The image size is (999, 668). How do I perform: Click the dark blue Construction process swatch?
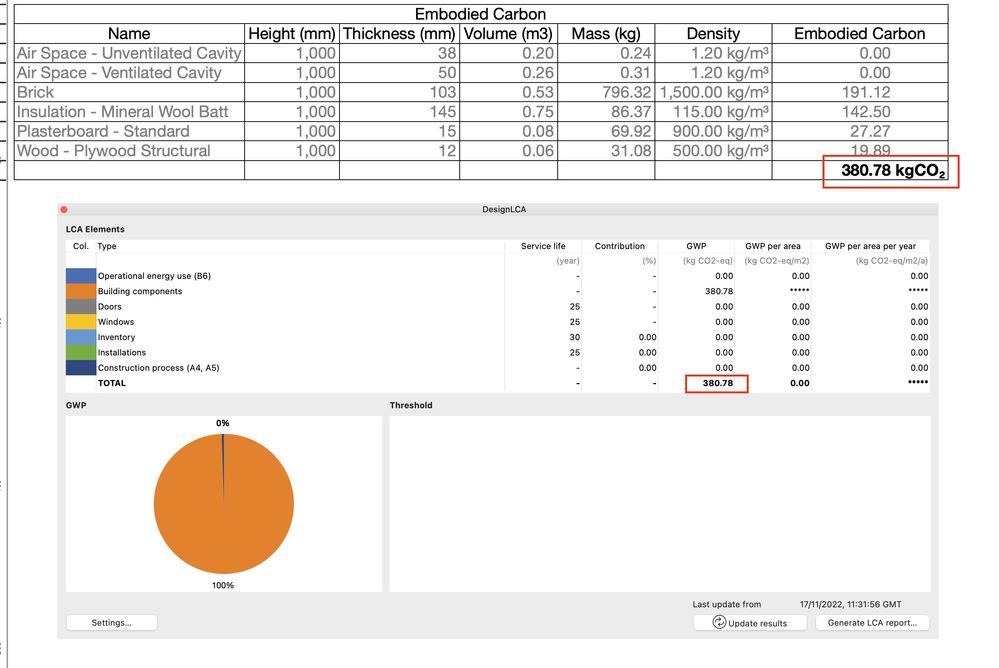tap(80, 368)
